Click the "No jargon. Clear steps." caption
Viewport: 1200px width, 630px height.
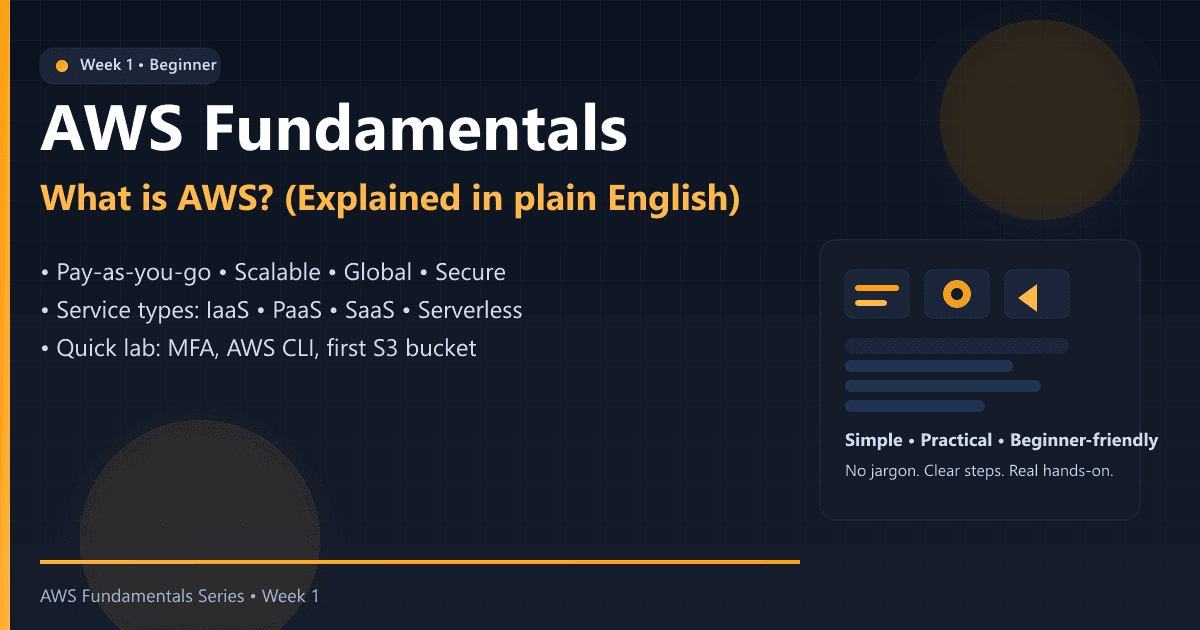979,470
